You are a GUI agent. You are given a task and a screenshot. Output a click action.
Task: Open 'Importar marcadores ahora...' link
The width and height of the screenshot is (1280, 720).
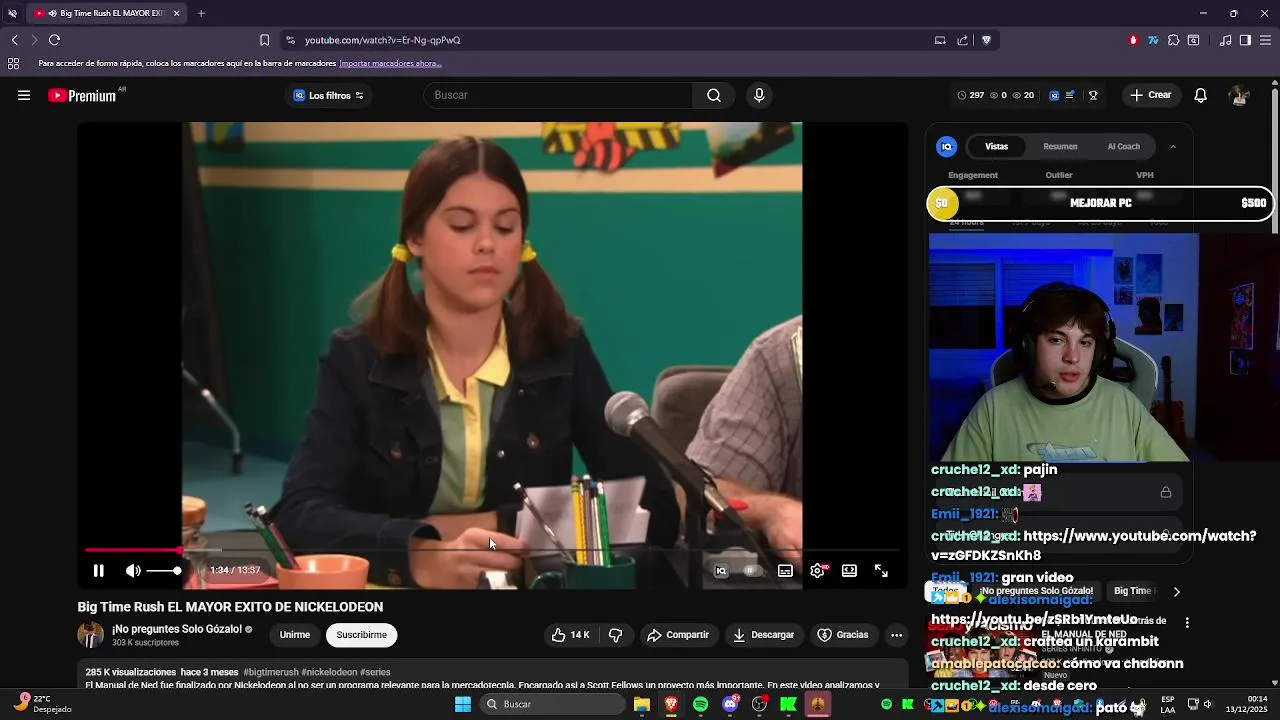tap(390, 64)
